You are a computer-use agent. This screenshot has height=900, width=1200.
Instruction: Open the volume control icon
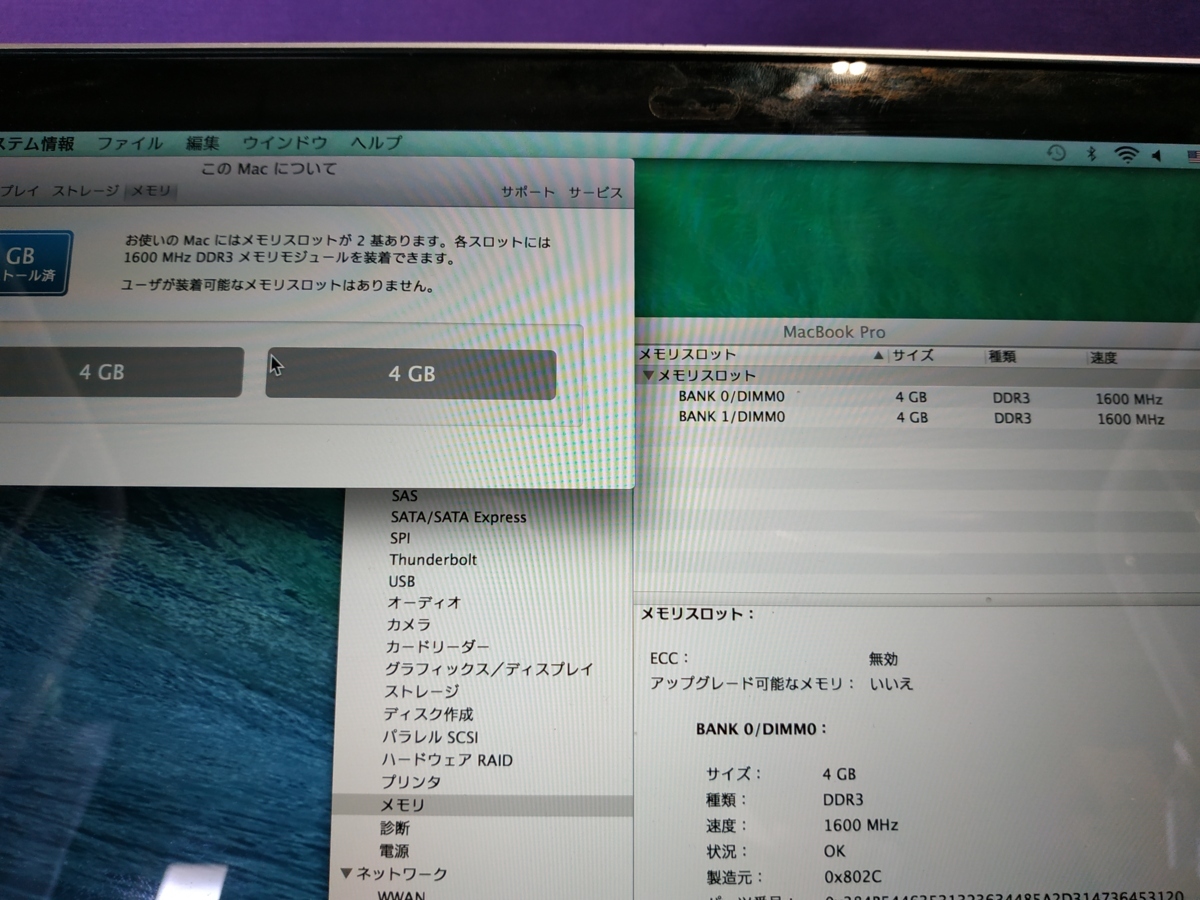1157,156
